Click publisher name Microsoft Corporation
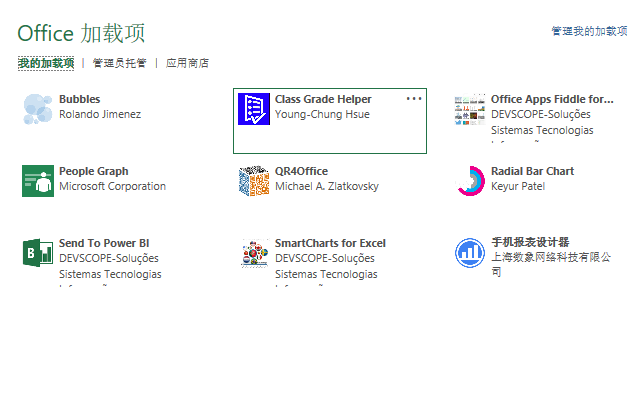 (113, 187)
